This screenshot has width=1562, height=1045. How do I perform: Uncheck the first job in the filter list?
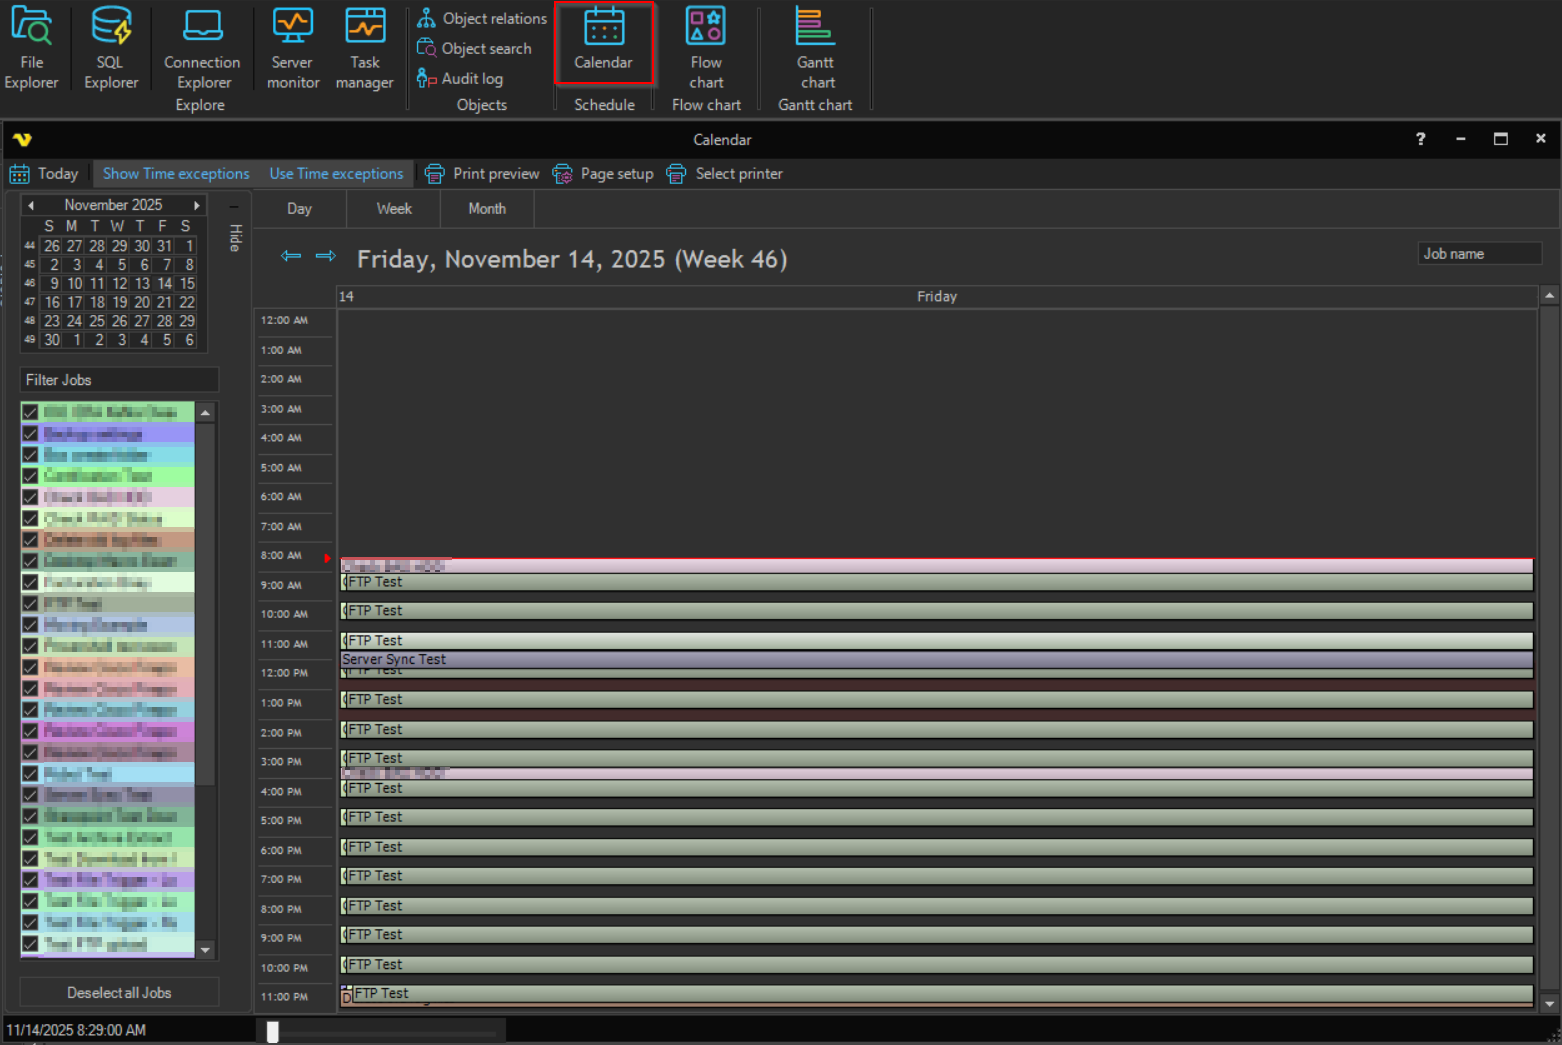30,412
